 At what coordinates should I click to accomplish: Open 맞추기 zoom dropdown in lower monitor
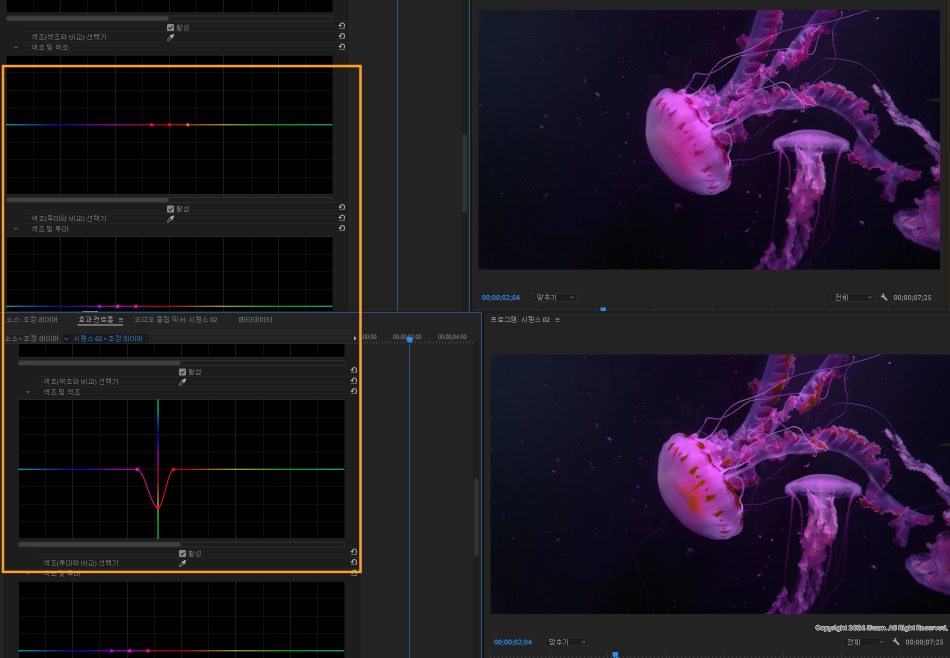[567, 642]
